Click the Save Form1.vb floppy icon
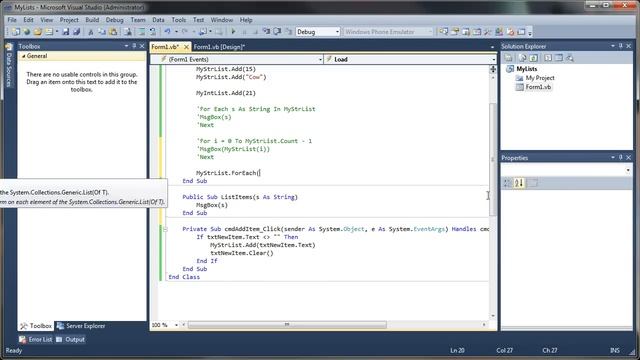The image size is (640, 360). [x=65, y=31]
